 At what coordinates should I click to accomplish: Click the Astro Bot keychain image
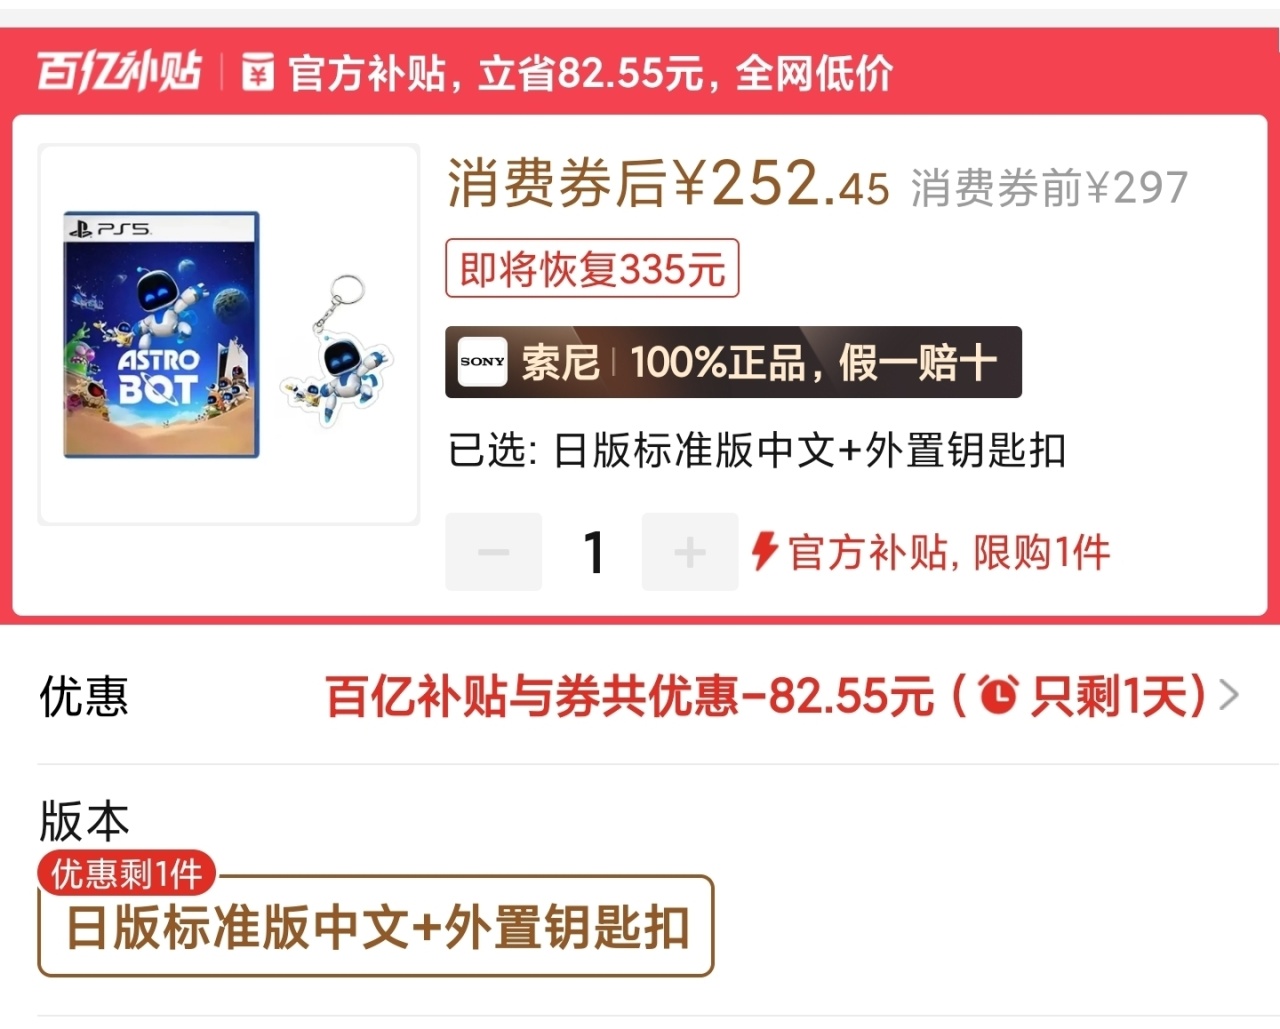(339, 348)
